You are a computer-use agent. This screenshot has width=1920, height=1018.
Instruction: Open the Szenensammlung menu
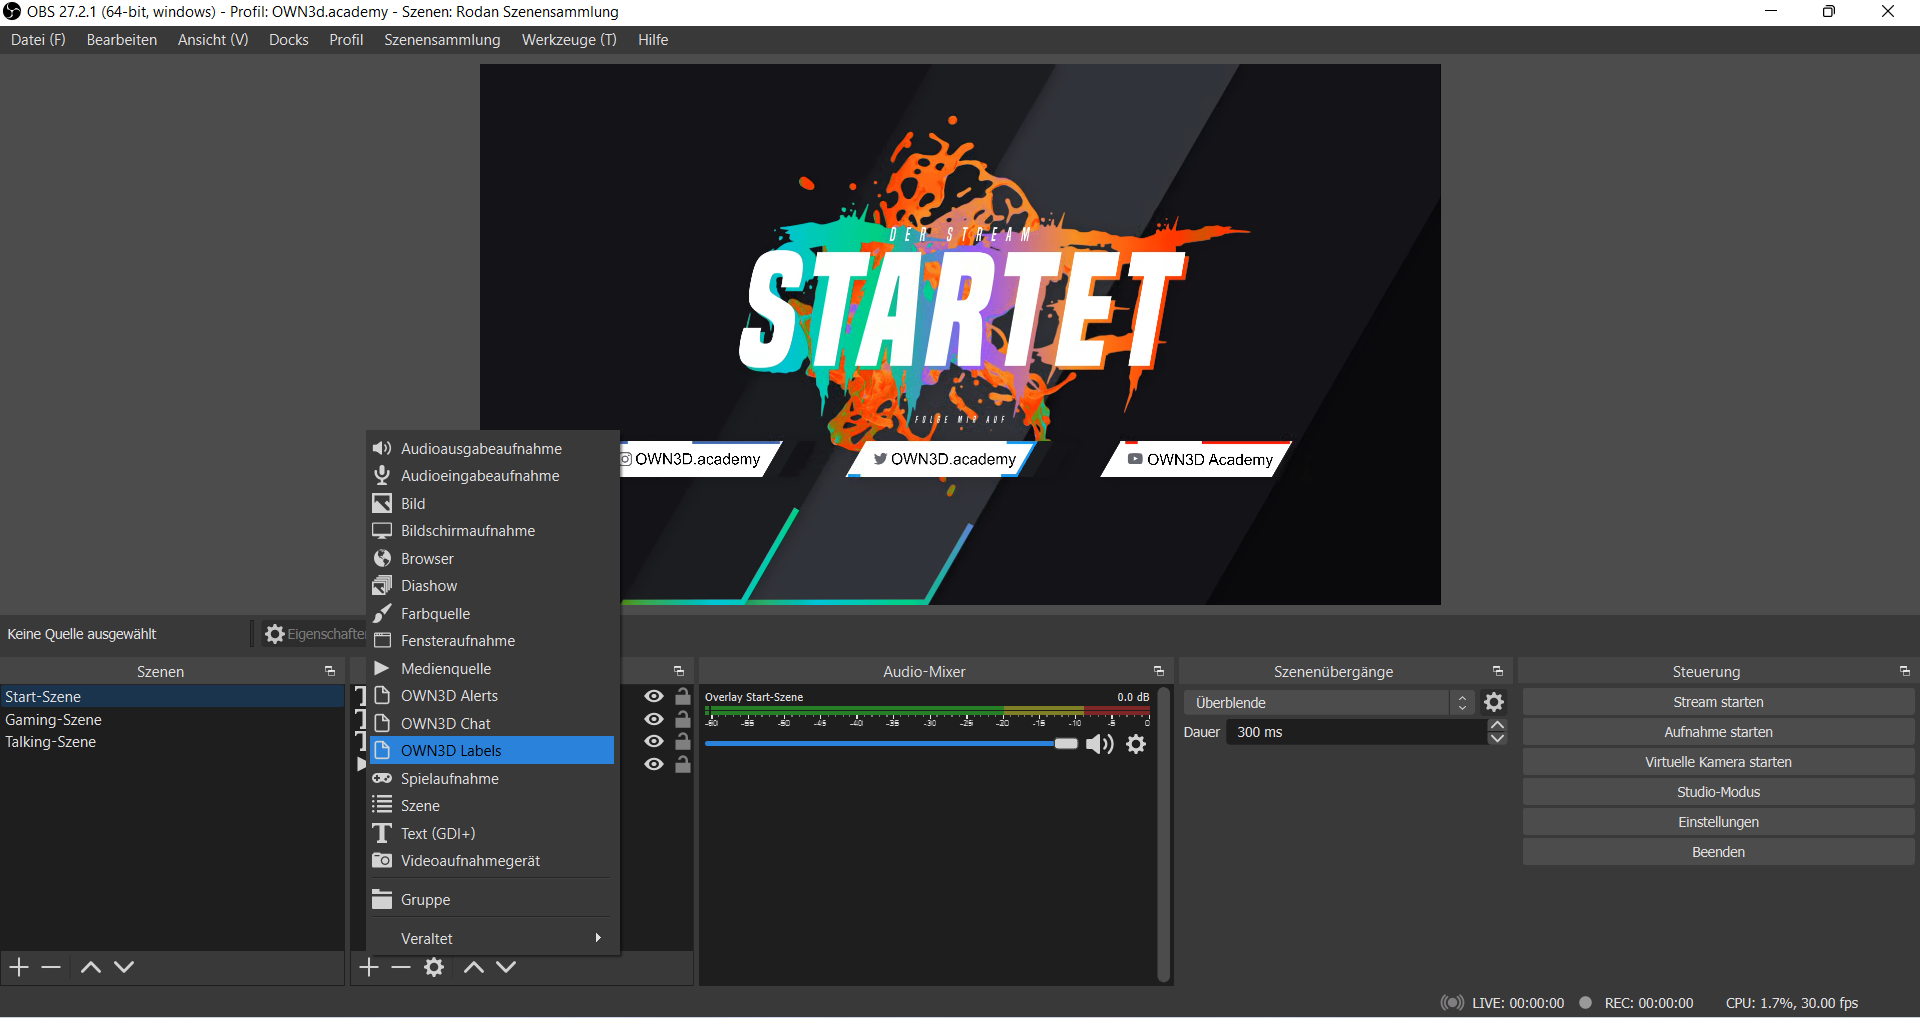(442, 40)
